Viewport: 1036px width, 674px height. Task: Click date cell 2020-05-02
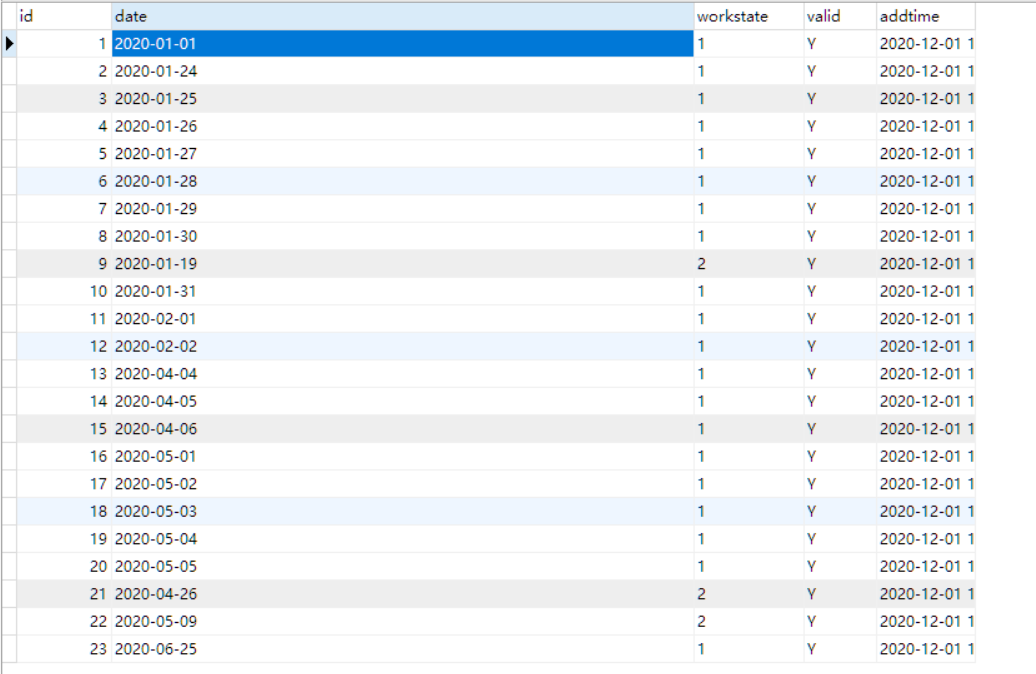coord(402,484)
